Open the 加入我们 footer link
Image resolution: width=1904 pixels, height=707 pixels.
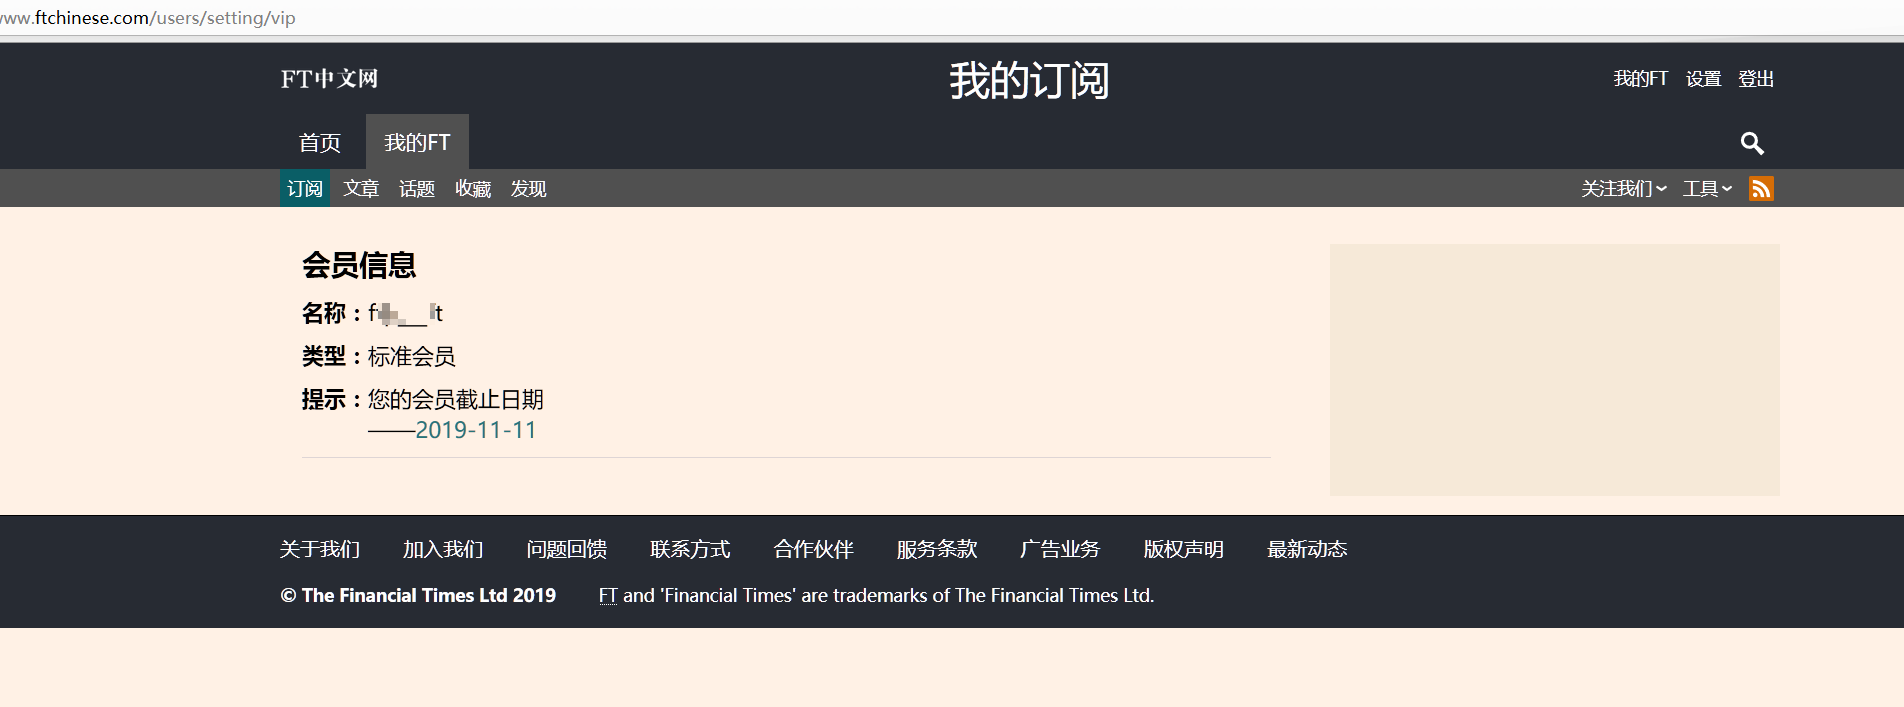point(443,549)
